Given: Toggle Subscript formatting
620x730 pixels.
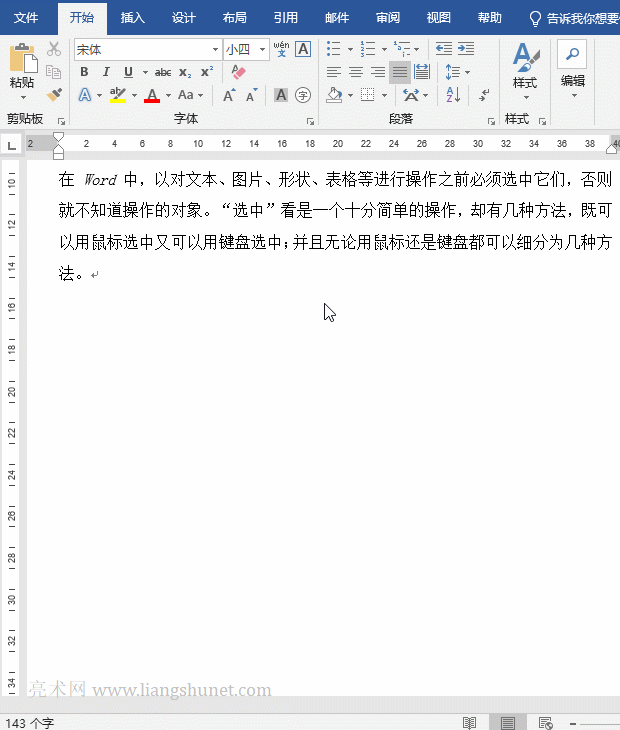Looking at the screenshot, I should coord(185,72).
